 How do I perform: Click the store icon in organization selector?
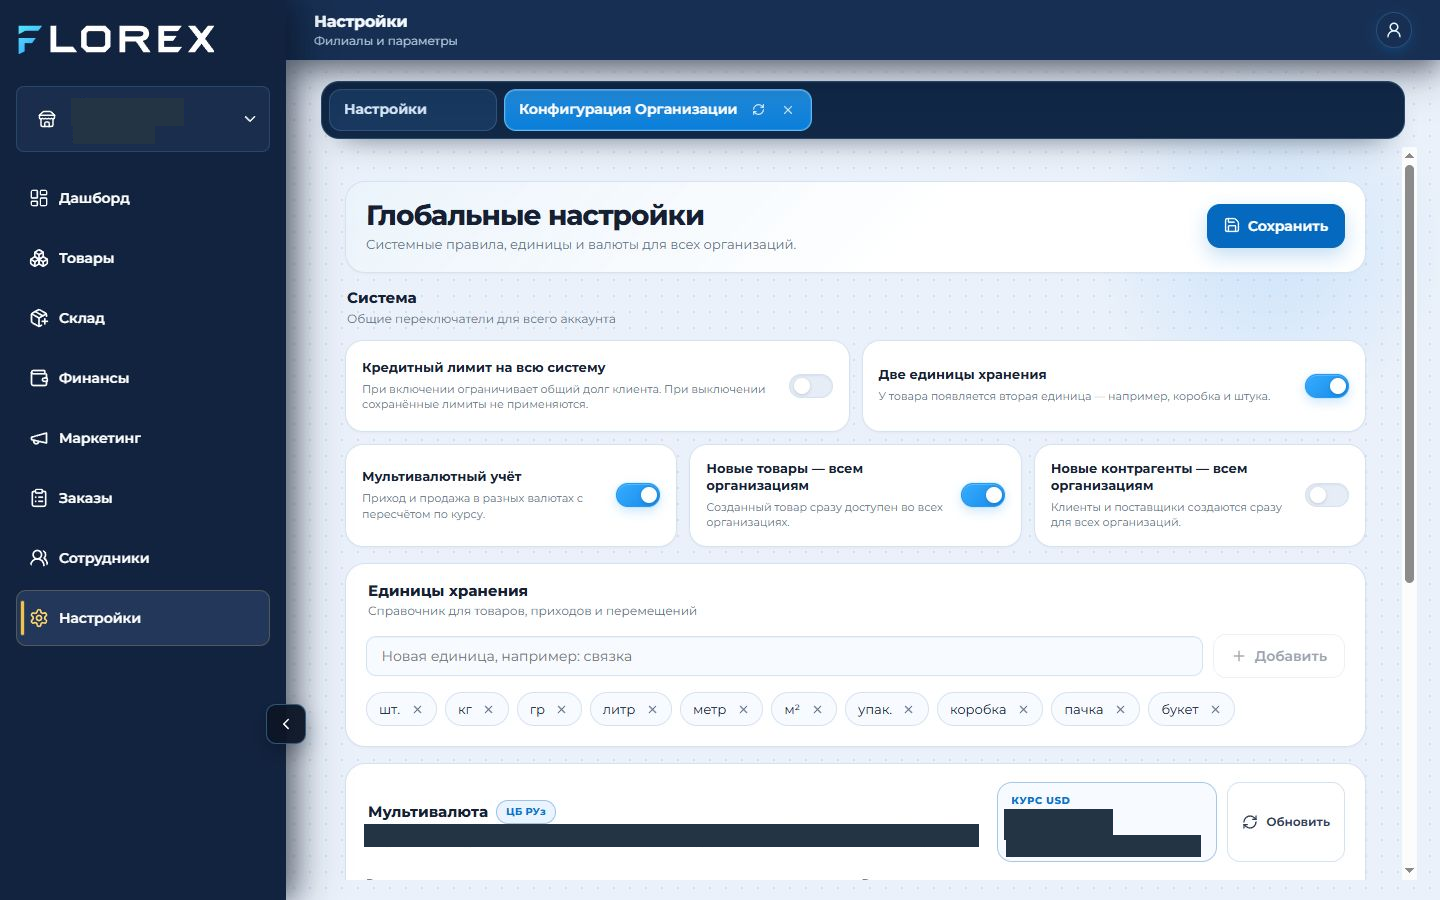46,119
